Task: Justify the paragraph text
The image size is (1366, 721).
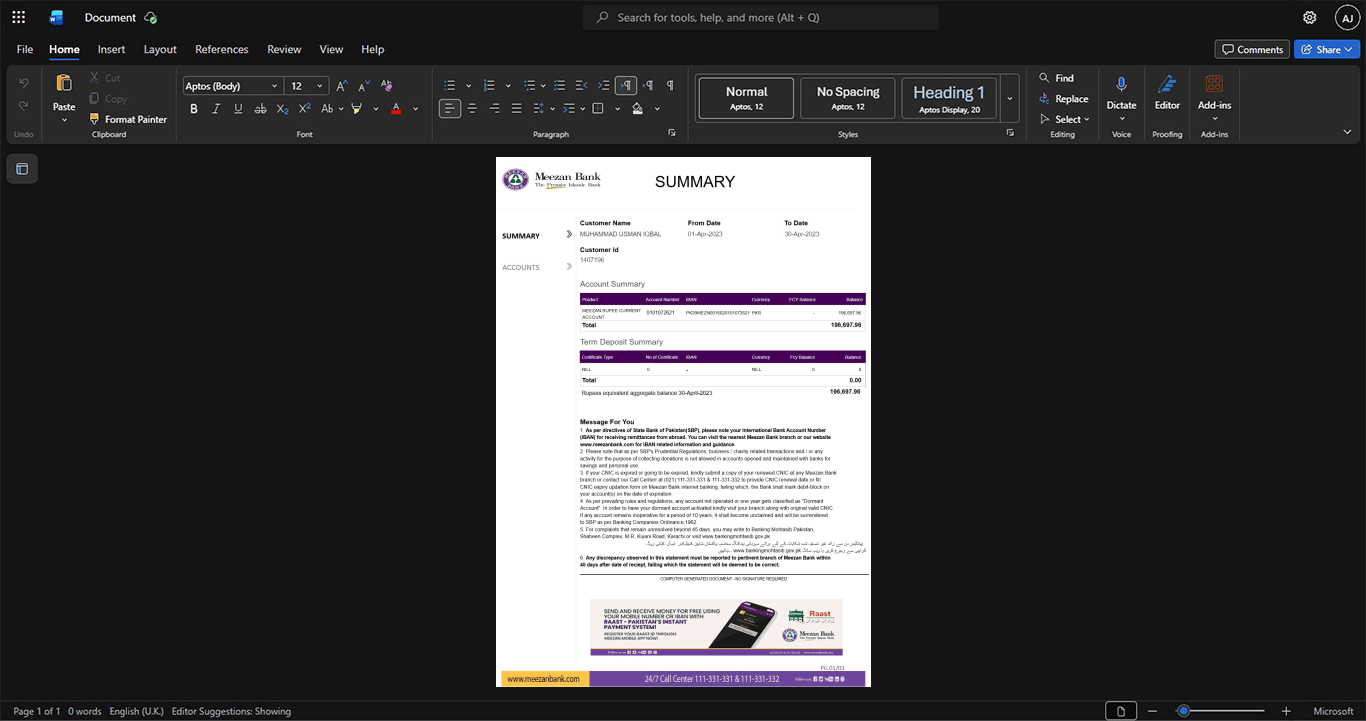Action: pos(516,108)
